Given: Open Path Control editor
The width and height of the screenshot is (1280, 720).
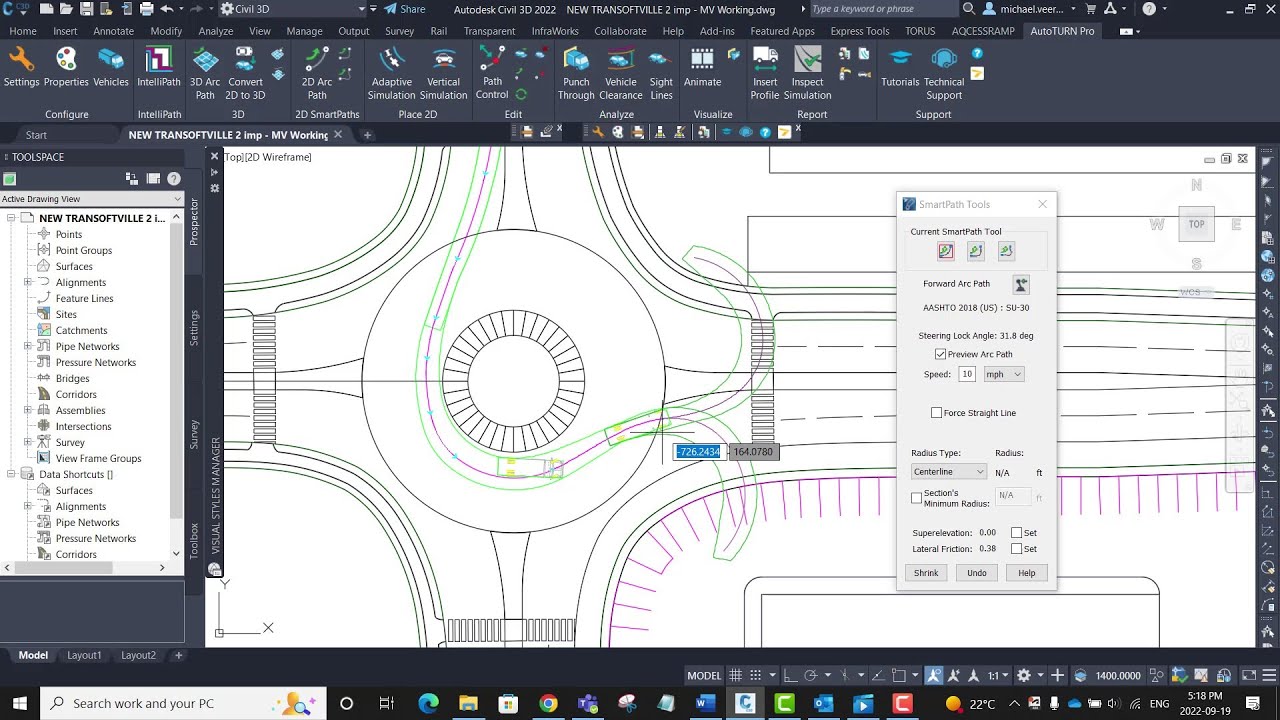Looking at the screenshot, I should point(491,74).
